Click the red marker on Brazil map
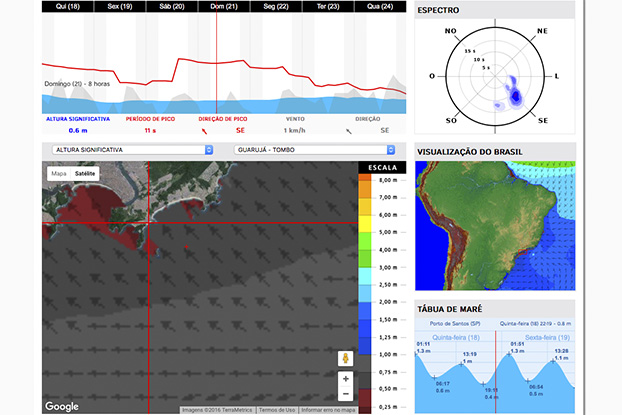Screen dimensions: 622x415 click(x=522, y=252)
